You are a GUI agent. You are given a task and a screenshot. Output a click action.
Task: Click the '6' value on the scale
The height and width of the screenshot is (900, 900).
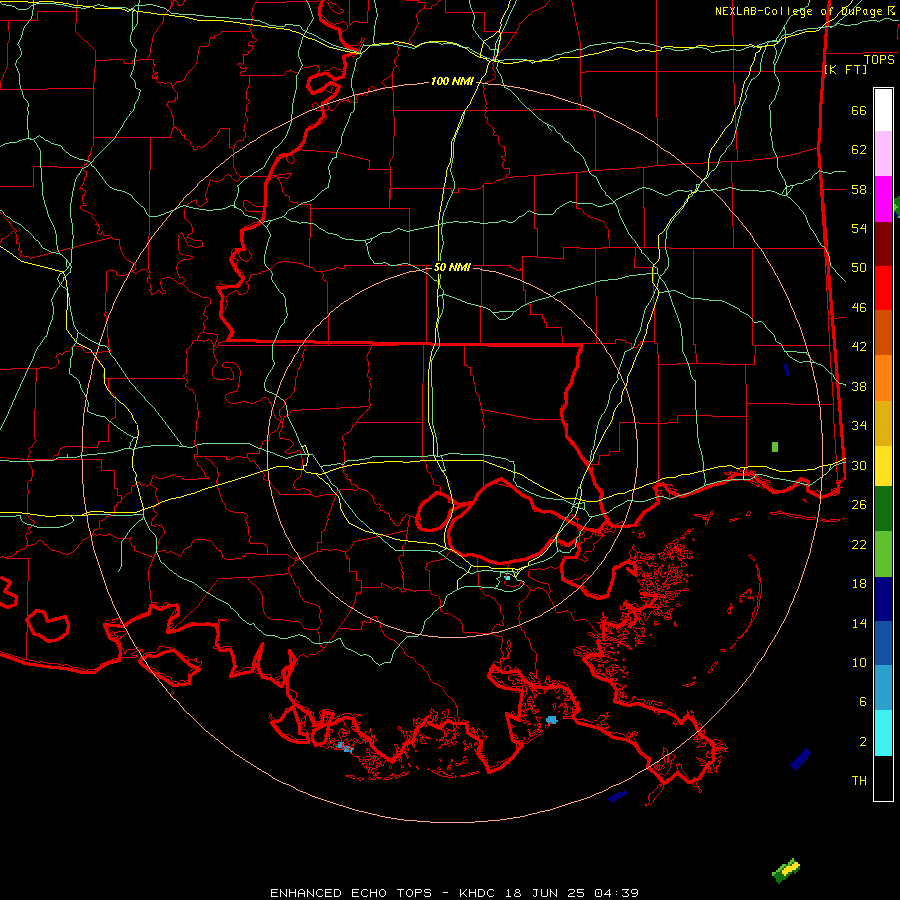click(863, 701)
